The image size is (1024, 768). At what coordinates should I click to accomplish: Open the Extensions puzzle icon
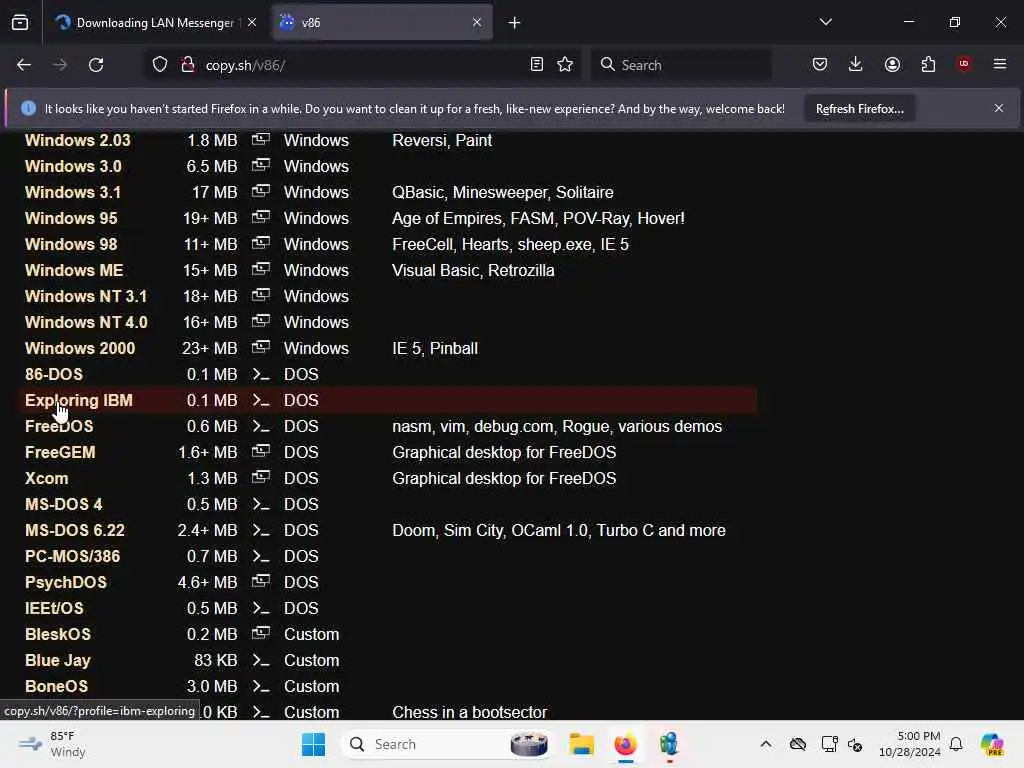click(x=928, y=65)
